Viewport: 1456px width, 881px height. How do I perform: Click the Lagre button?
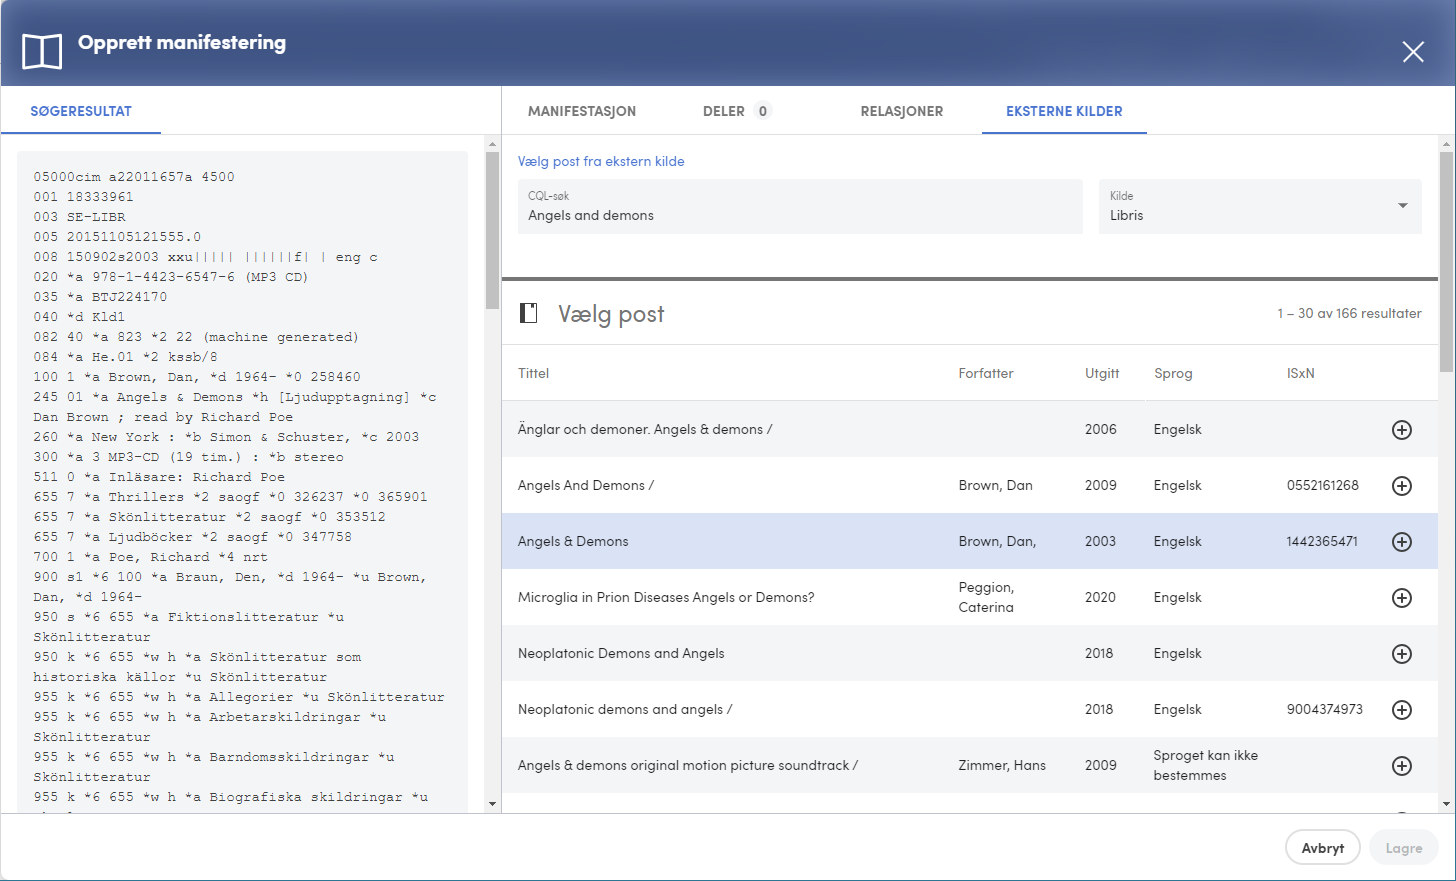1404,848
